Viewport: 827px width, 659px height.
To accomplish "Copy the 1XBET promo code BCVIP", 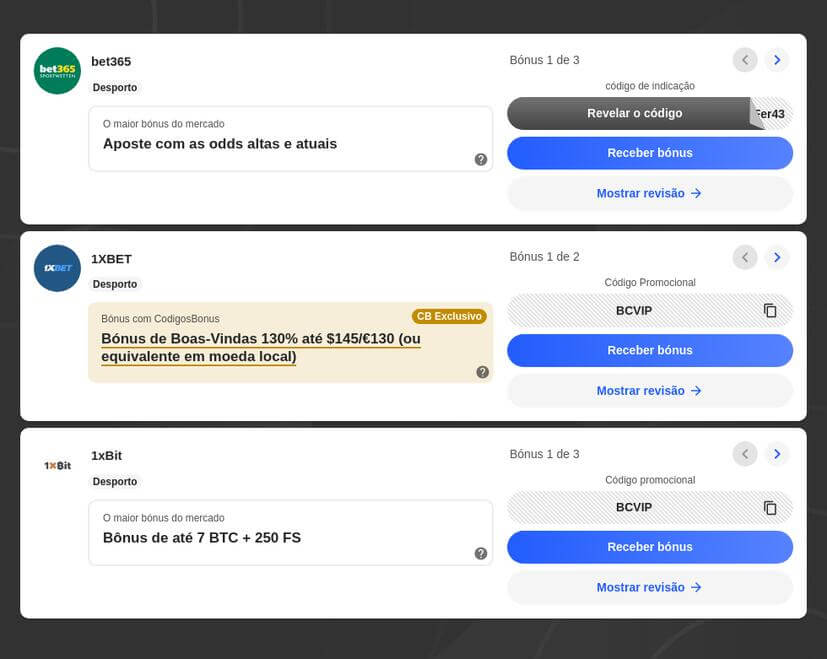I will 770,311.
